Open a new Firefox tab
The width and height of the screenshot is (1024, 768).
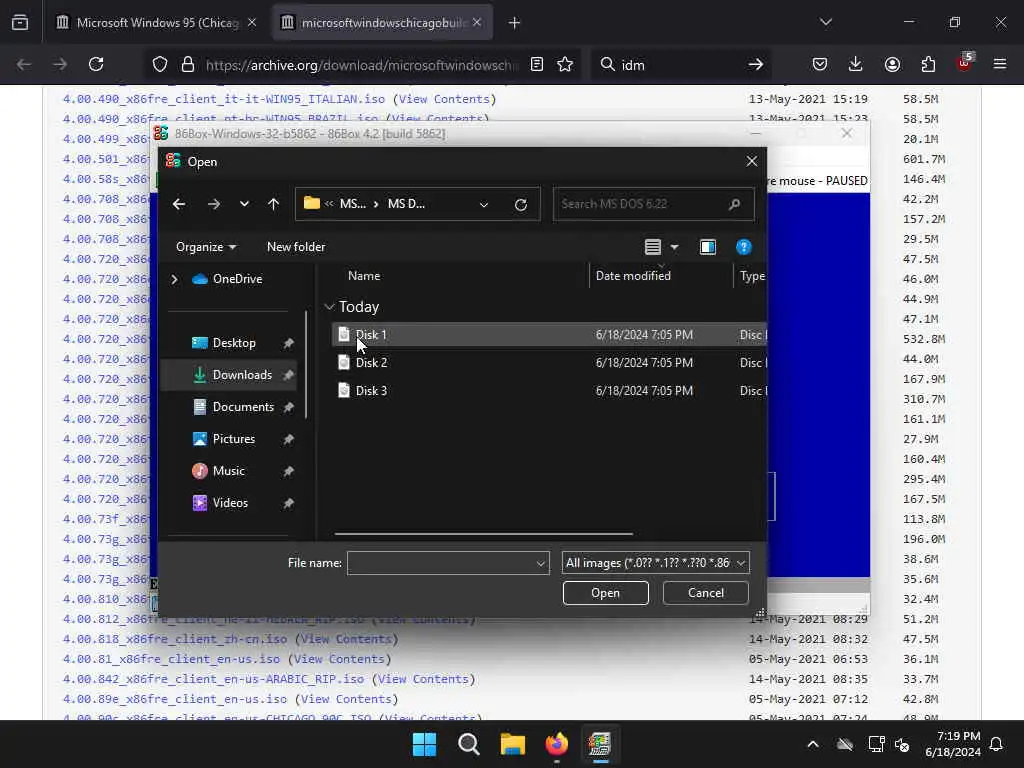[514, 23]
